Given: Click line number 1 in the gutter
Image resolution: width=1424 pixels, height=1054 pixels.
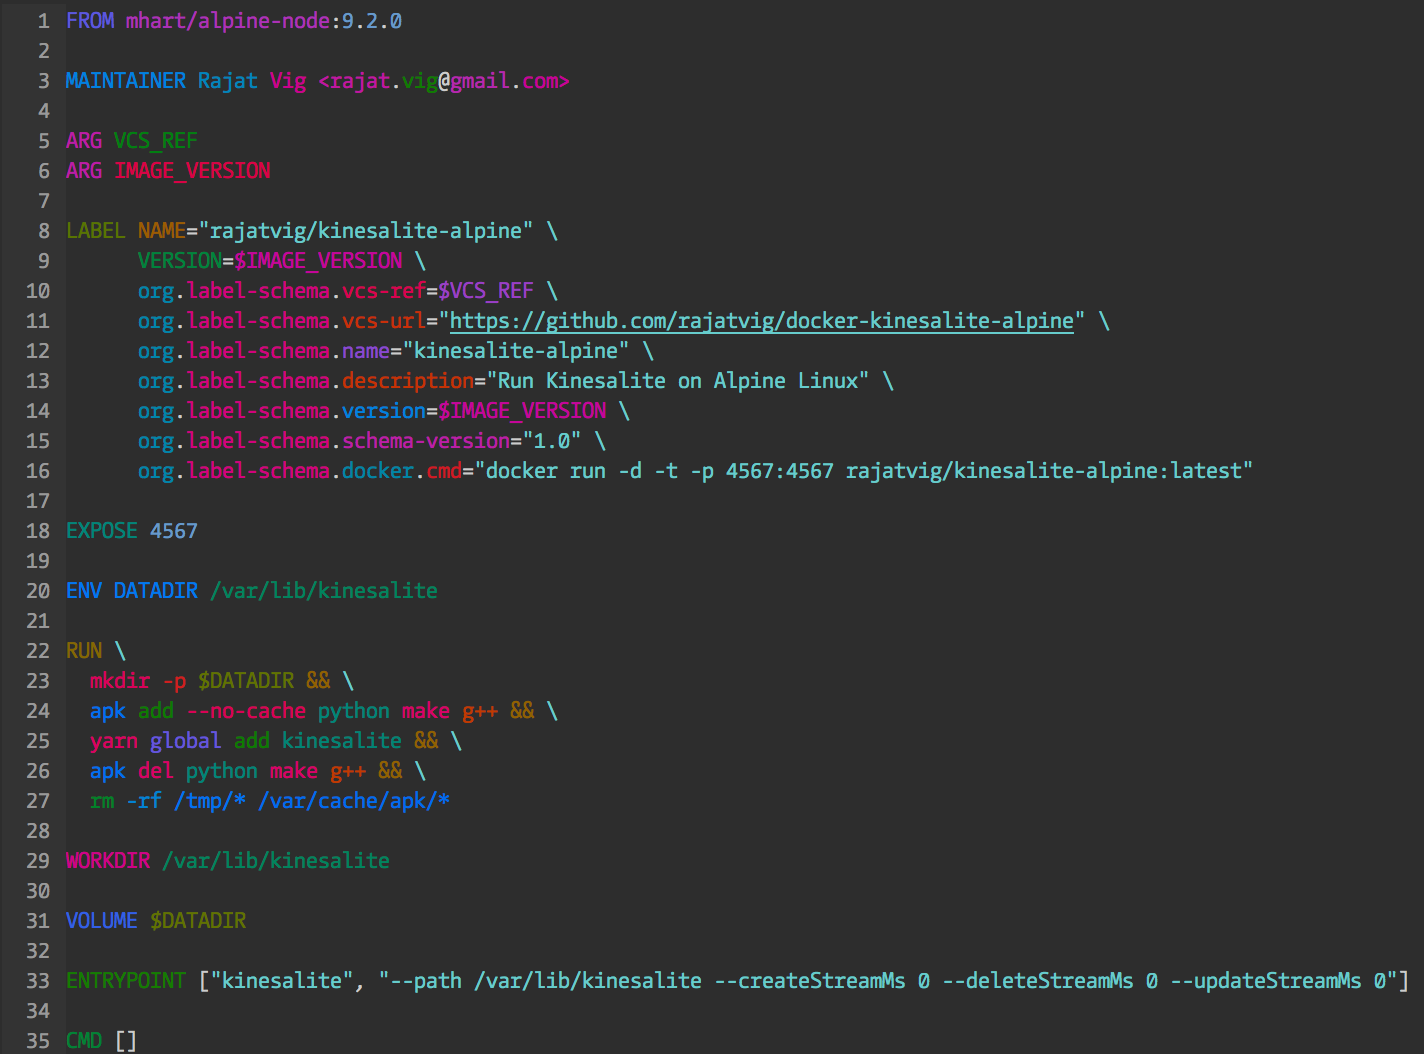Looking at the screenshot, I should (x=44, y=21).
